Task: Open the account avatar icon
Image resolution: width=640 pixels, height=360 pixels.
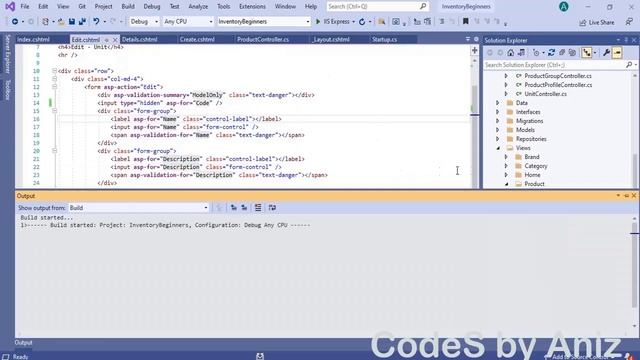Action: click(564, 7)
